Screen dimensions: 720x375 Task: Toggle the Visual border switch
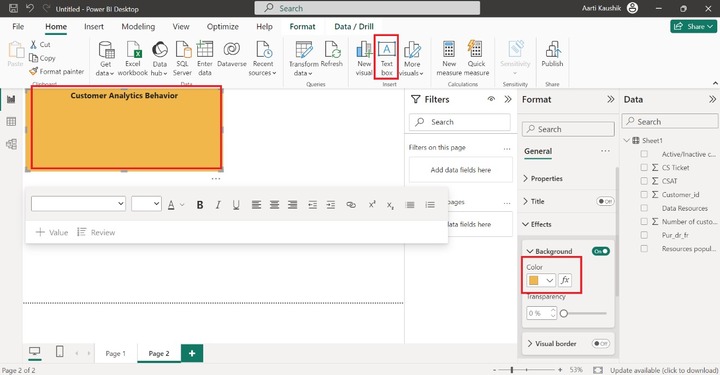point(601,343)
